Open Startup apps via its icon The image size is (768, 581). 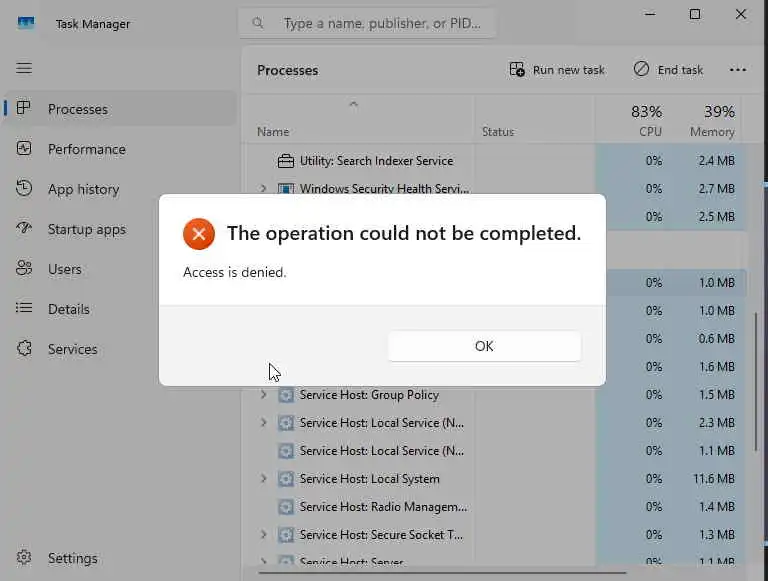[25, 229]
